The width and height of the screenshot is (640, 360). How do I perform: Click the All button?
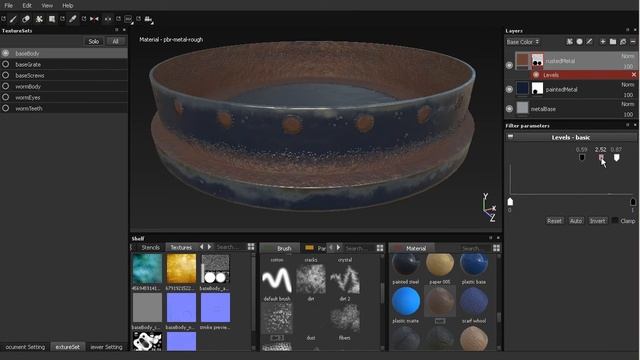point(116,41)
